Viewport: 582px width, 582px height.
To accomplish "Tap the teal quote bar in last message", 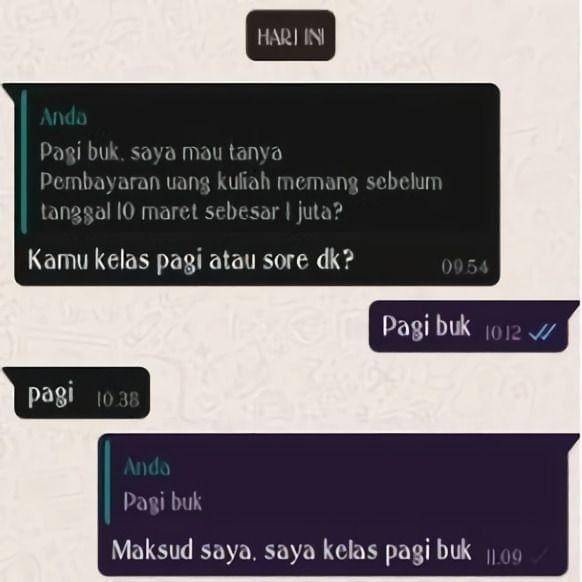I will tap(108, 482).
